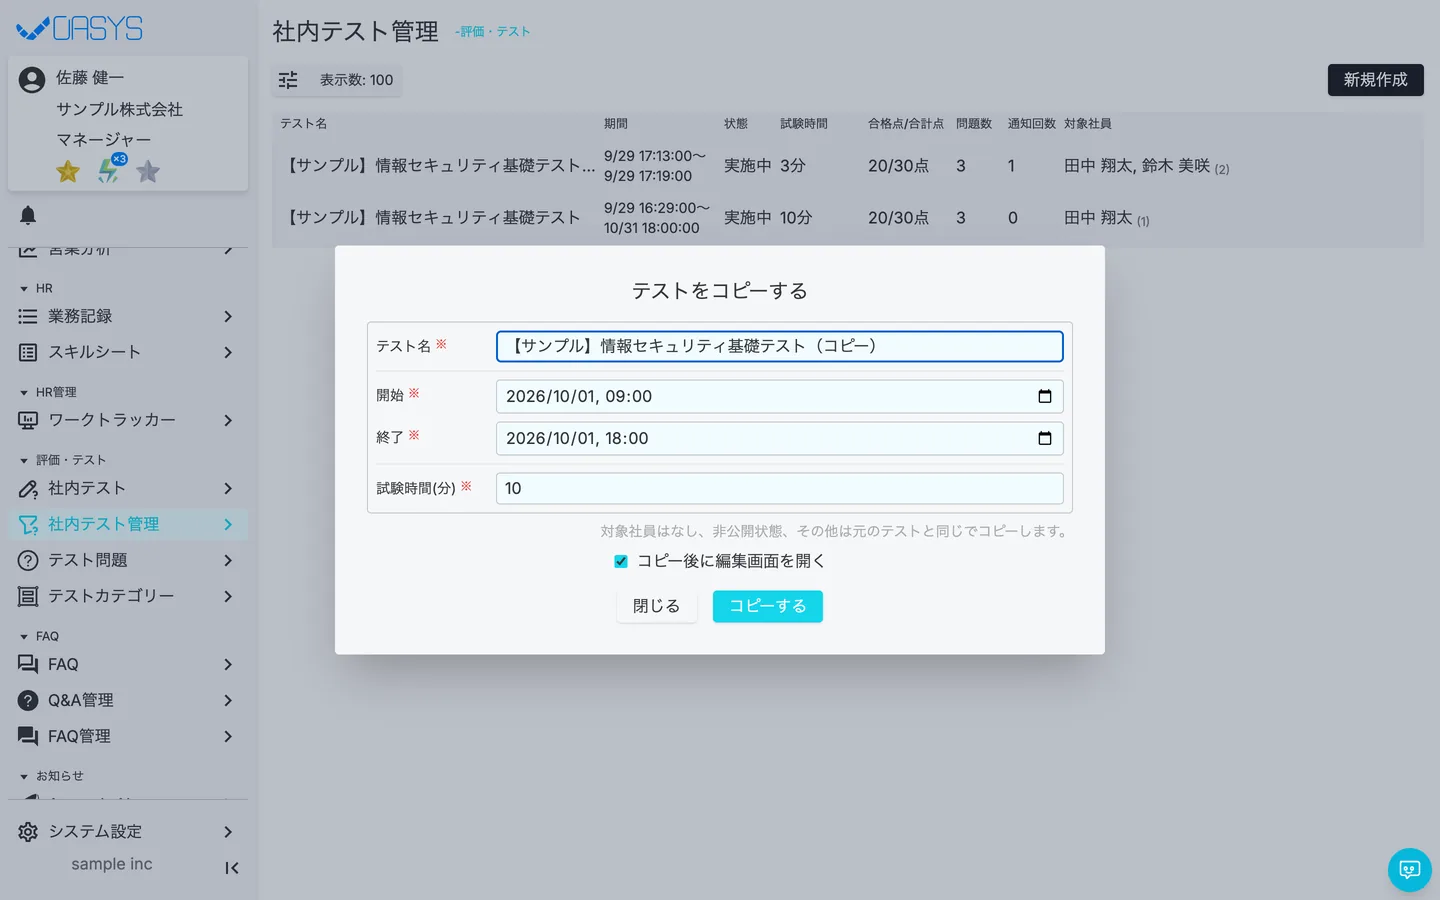1440x900 pixels.
Task: Collapse the HR section triangle
Action: [x=24, y=289]
